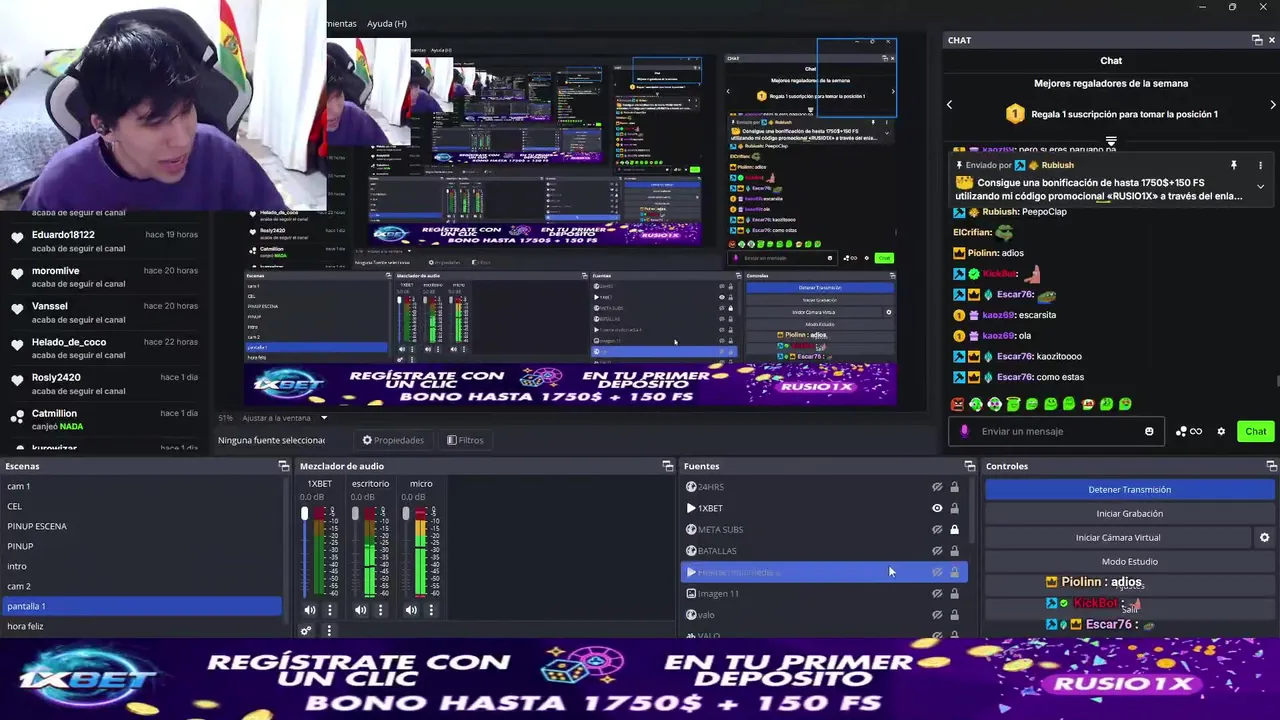Lock the 24HRS source
The image size is (1280, 720).
[954, 487]
